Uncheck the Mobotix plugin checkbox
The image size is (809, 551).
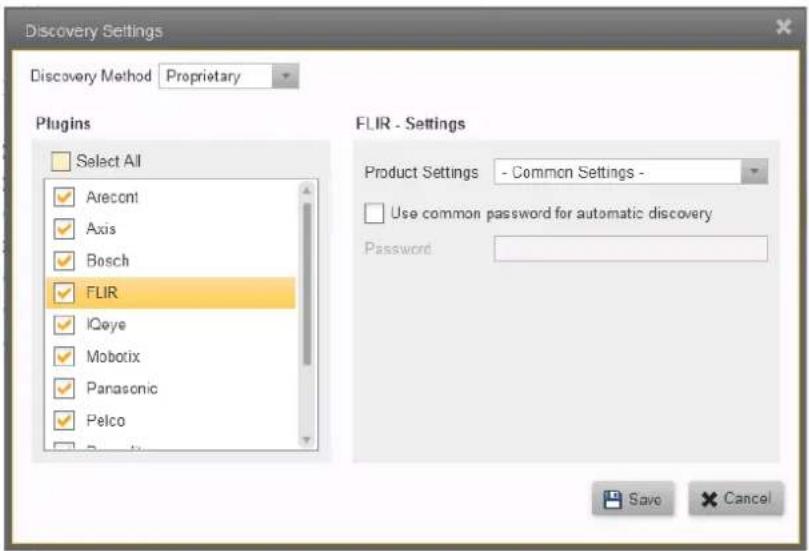pyautogui.click(x=64, y=356)
